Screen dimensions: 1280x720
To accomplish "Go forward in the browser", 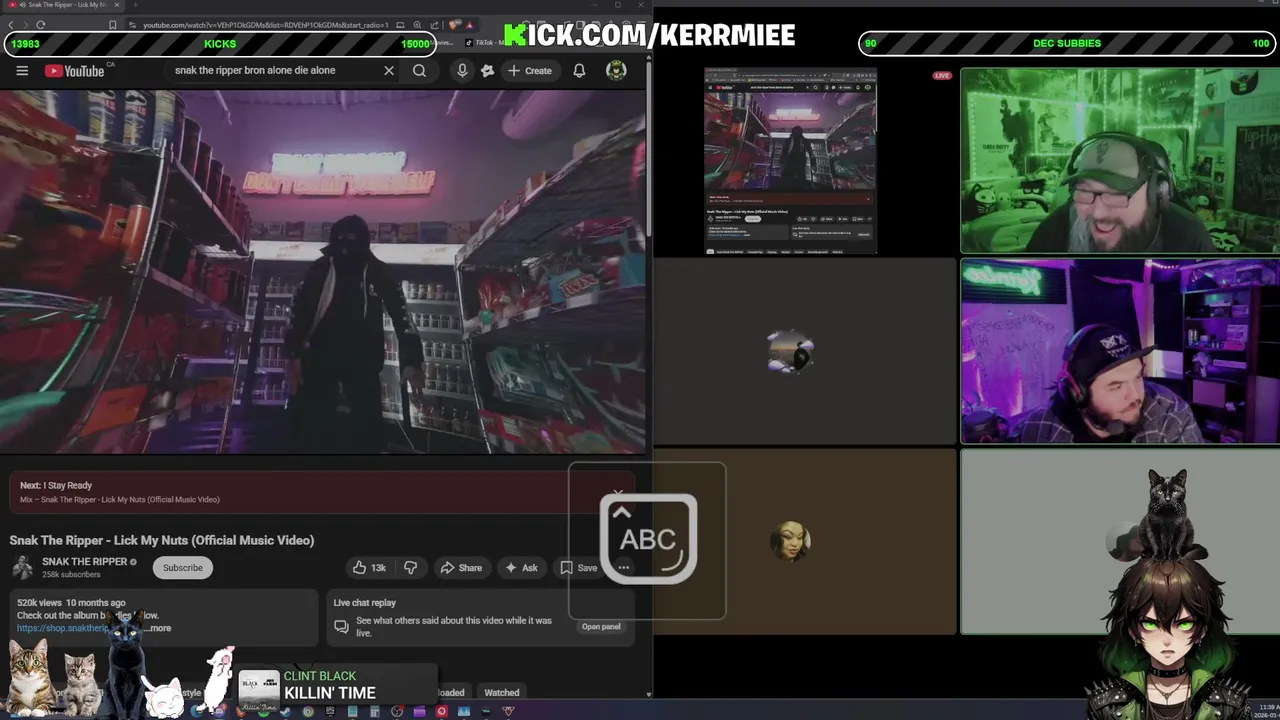I will point(26,25).
